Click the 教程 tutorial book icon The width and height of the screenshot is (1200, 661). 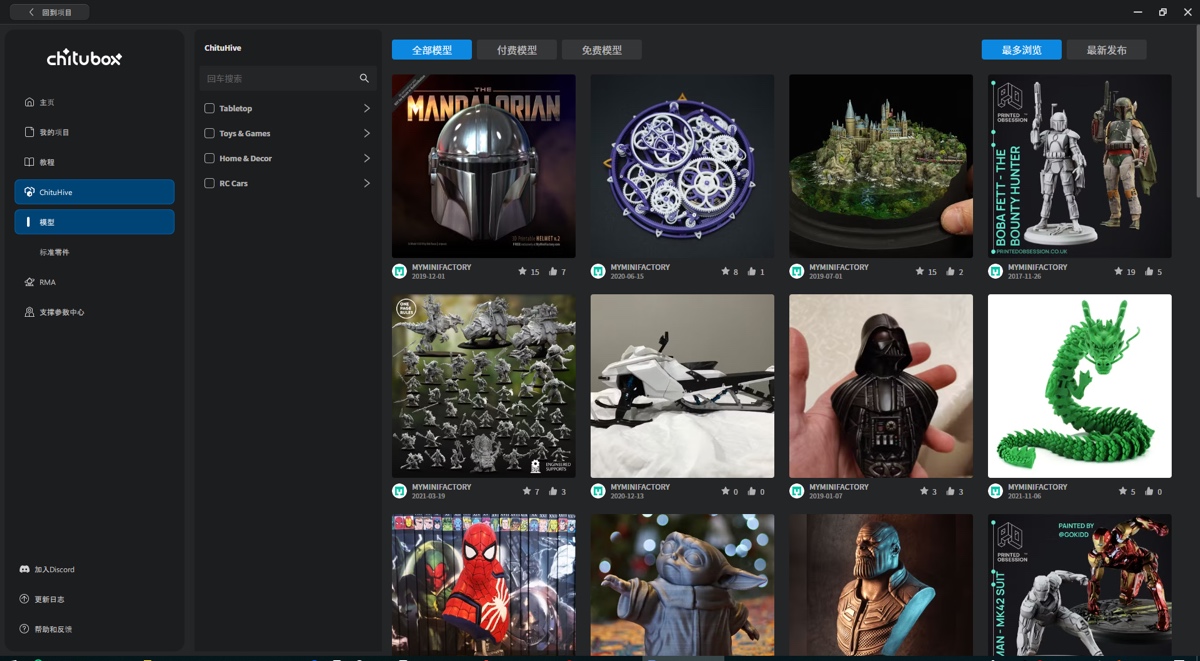[29, 162]
